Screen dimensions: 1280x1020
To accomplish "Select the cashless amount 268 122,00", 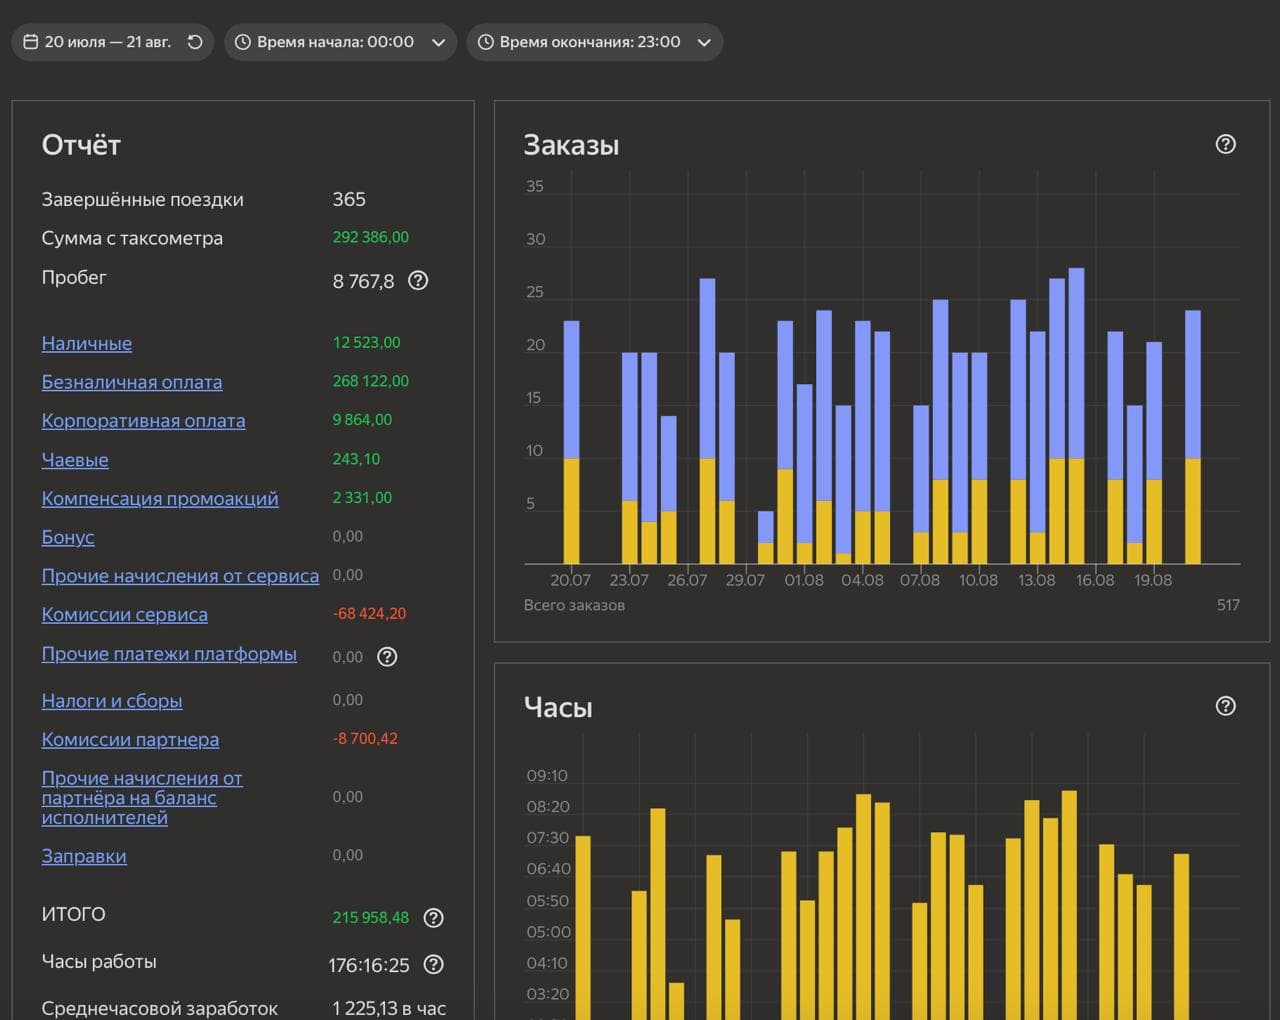I will 371,381.
